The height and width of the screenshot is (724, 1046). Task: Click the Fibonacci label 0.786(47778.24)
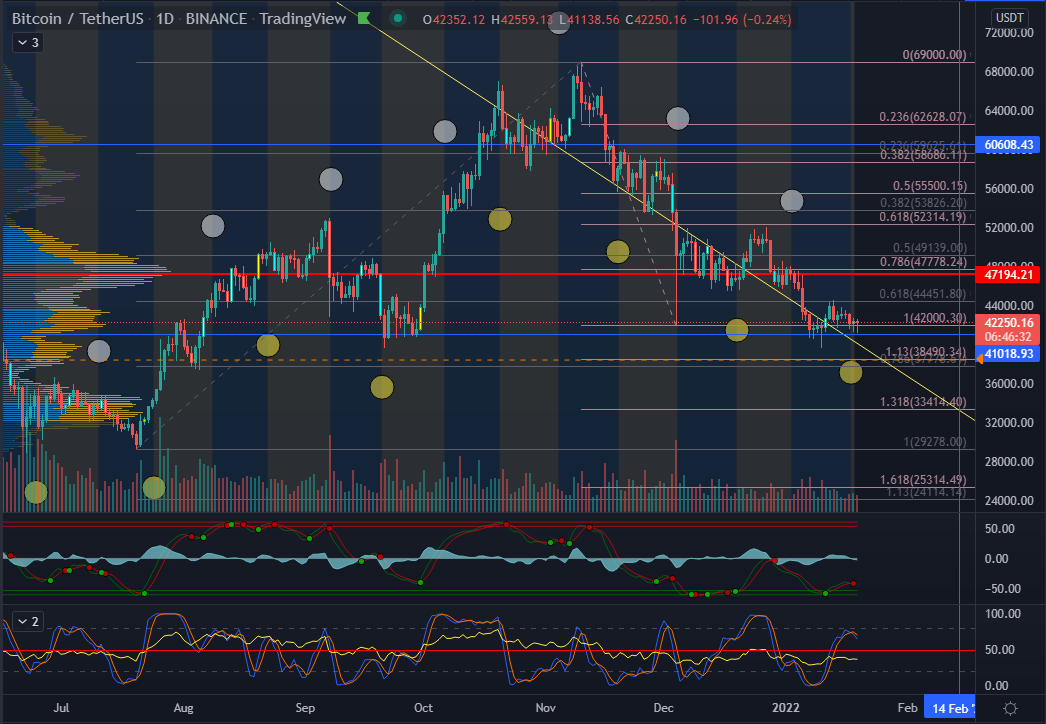point(923,262)
